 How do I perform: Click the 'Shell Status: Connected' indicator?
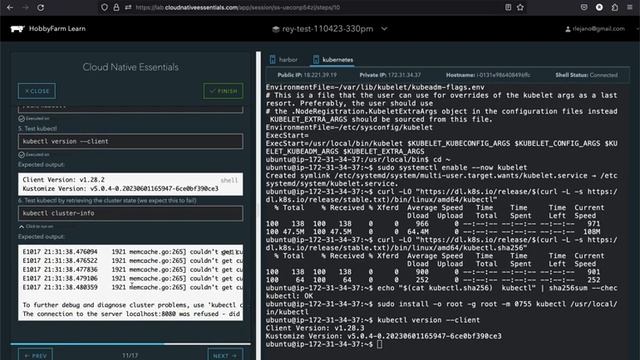coord(587,75)
